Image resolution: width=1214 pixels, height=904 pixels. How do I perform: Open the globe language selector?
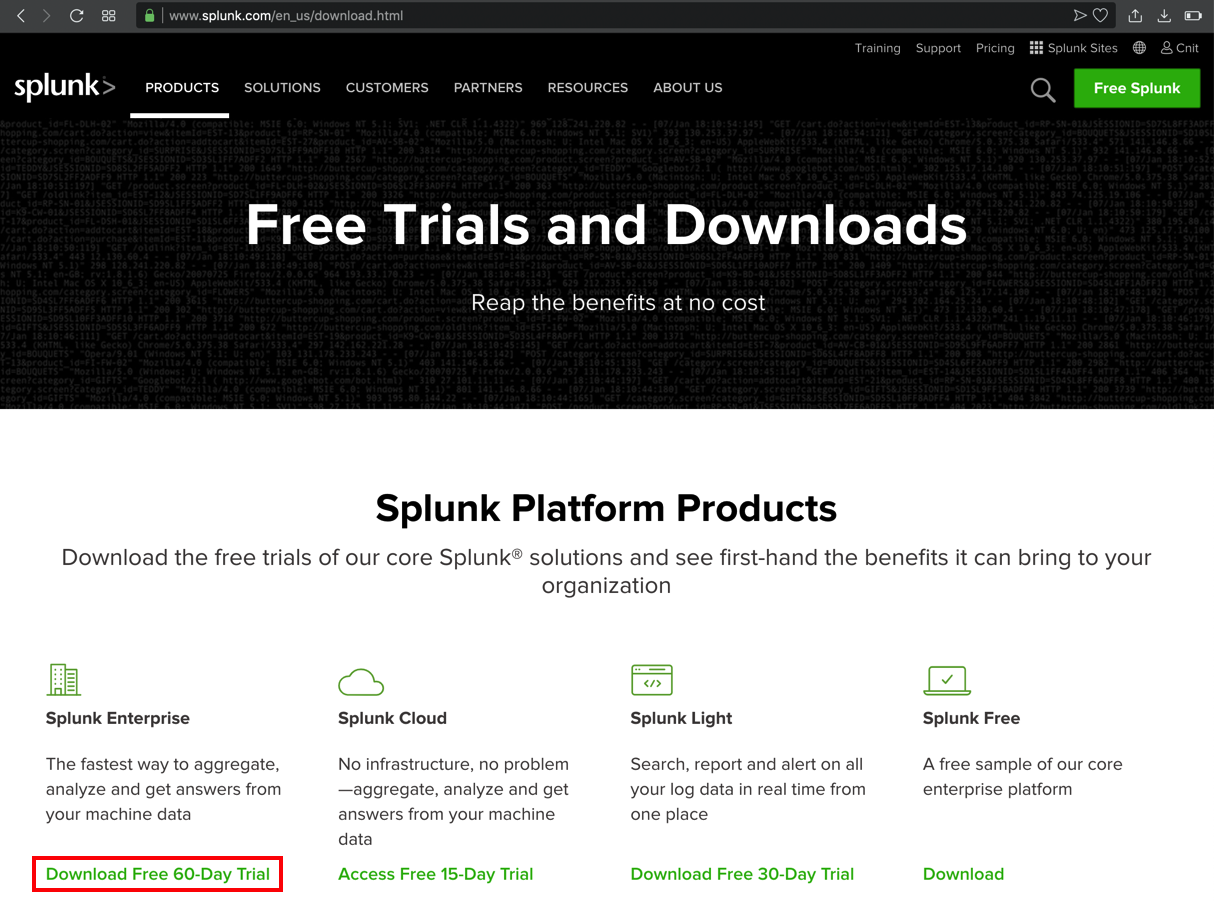tap(1139, 48)
